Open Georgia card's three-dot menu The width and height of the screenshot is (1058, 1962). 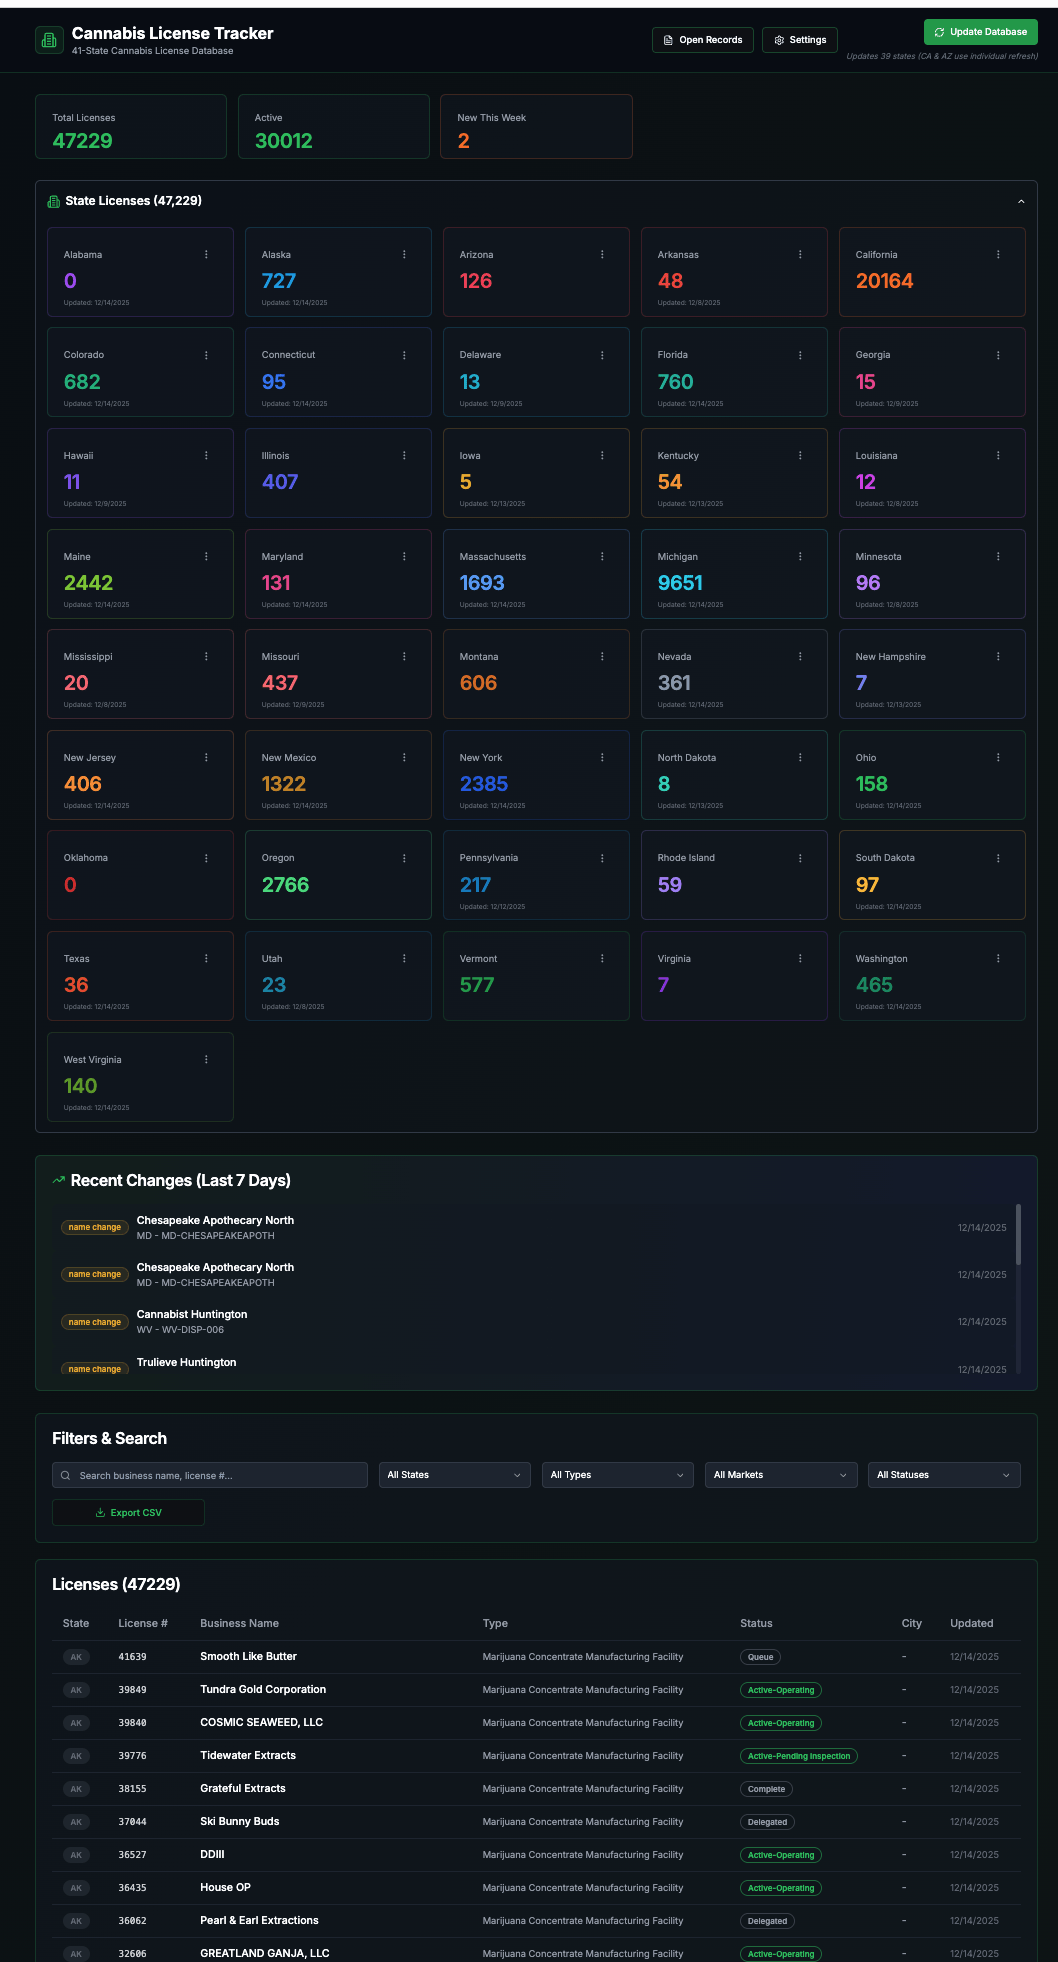click(x=998, y=355)
